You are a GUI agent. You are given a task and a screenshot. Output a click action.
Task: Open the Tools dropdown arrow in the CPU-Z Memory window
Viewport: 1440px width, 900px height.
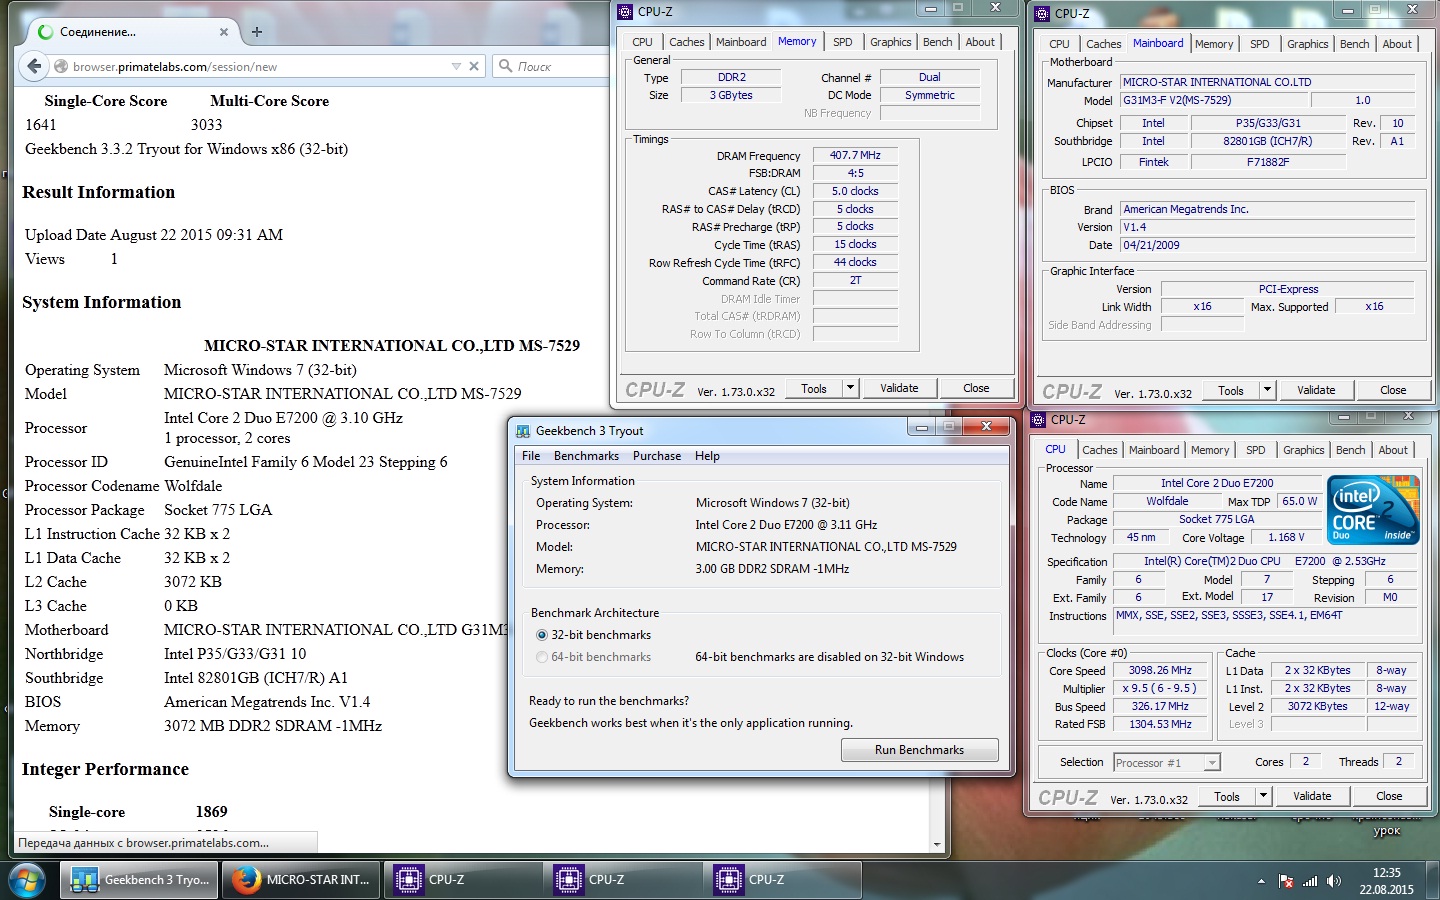pyautogui.click(x=851, y=388)
